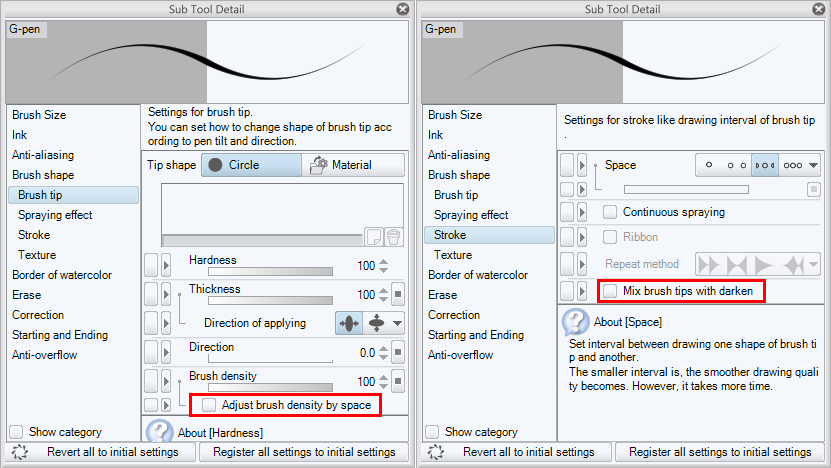Open Direction of applying dropdown arrow
The height and width of the screenshot is (468, 831).
[398, 323]
